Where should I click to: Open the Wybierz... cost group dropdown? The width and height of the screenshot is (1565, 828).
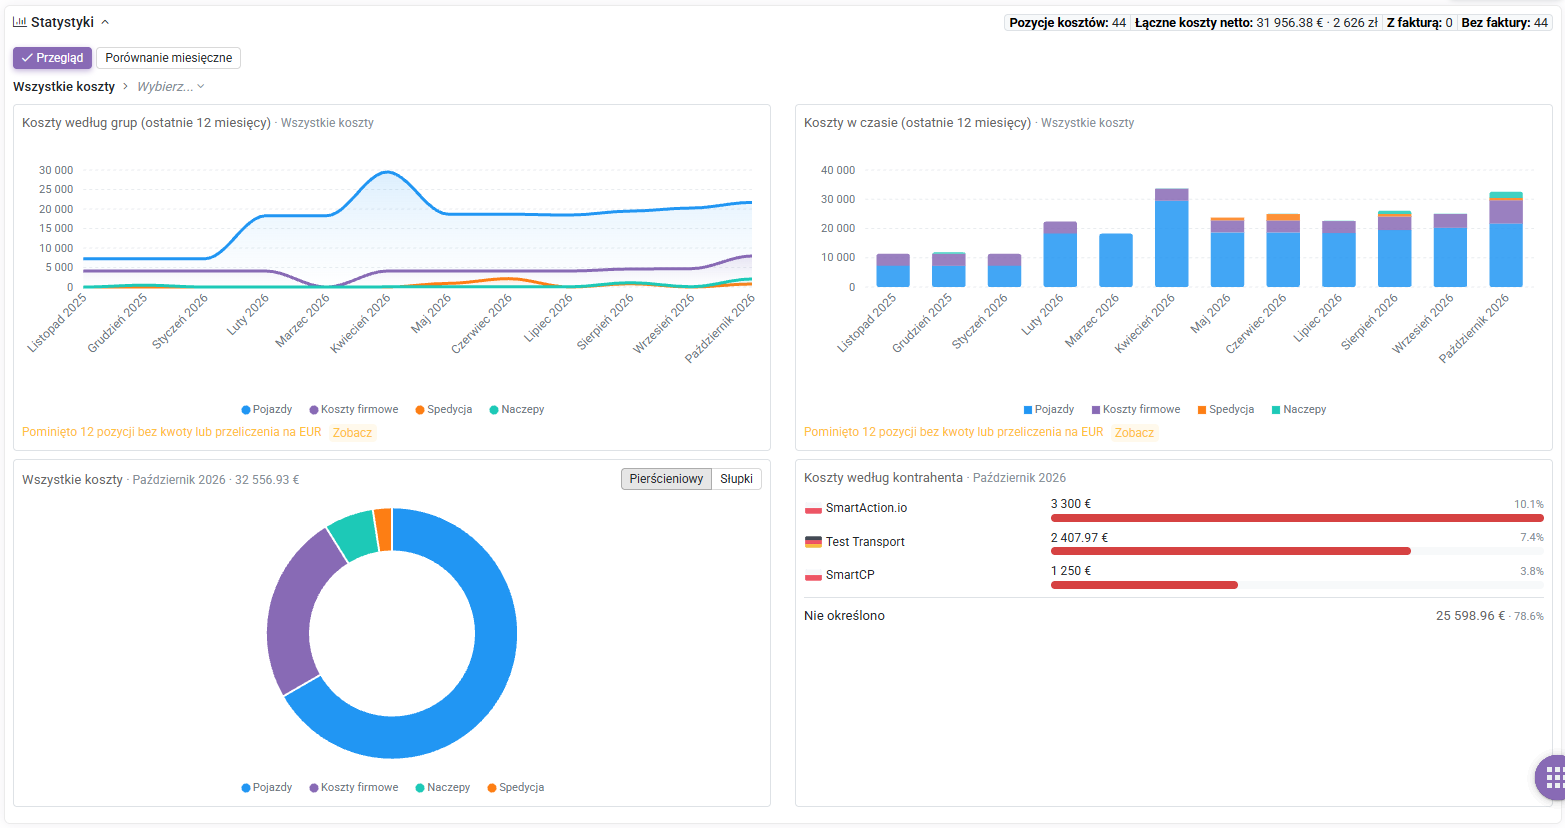click(171, 87)
